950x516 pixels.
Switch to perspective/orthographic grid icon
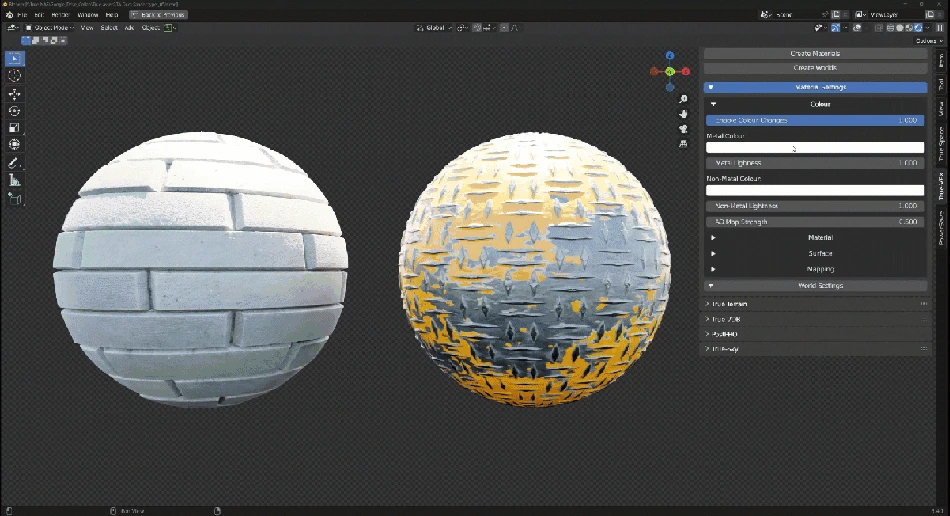click(683, 144)
